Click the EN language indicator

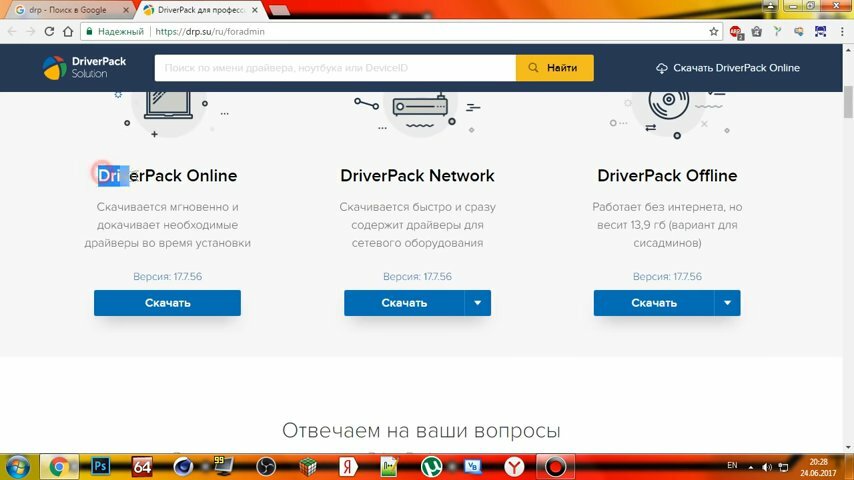pos(732,465)
